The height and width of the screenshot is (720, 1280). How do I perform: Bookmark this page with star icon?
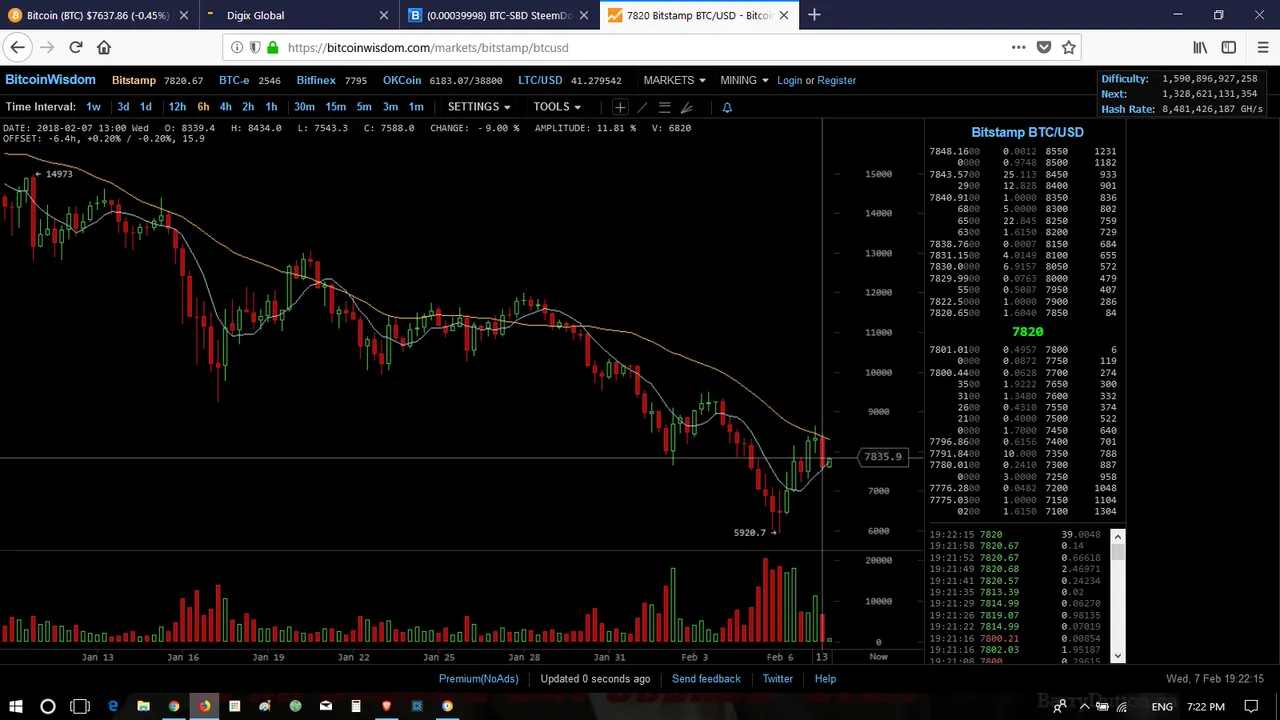point(1069,47)
